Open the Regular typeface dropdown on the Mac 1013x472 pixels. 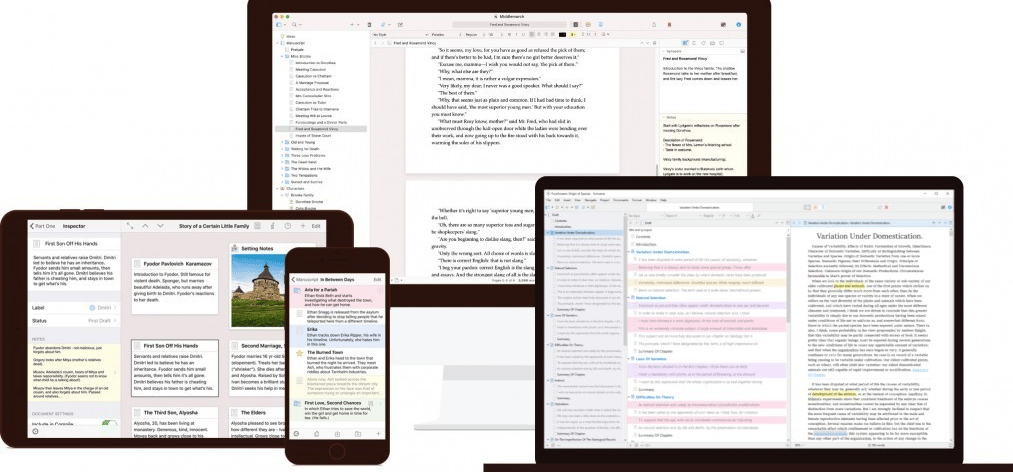(x=474, y=34)
